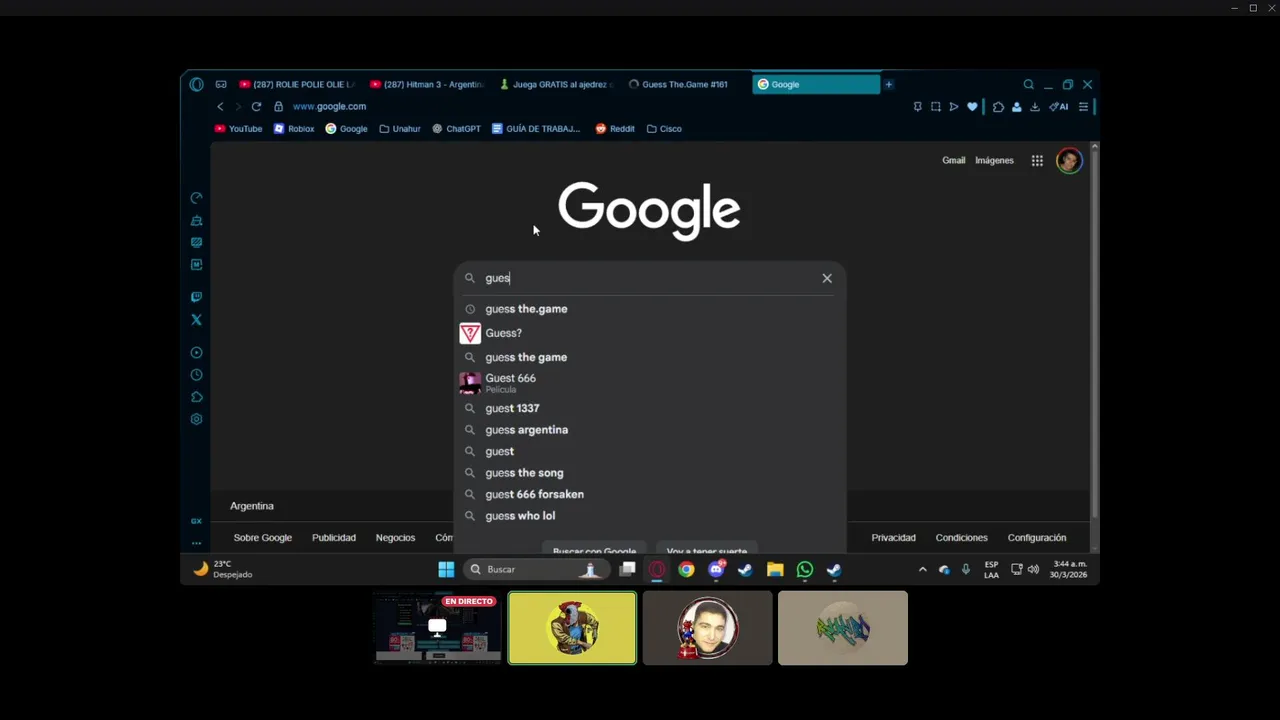Open the Player sidebar icon
Screen dimensions: 1280x720
point(196,353)
